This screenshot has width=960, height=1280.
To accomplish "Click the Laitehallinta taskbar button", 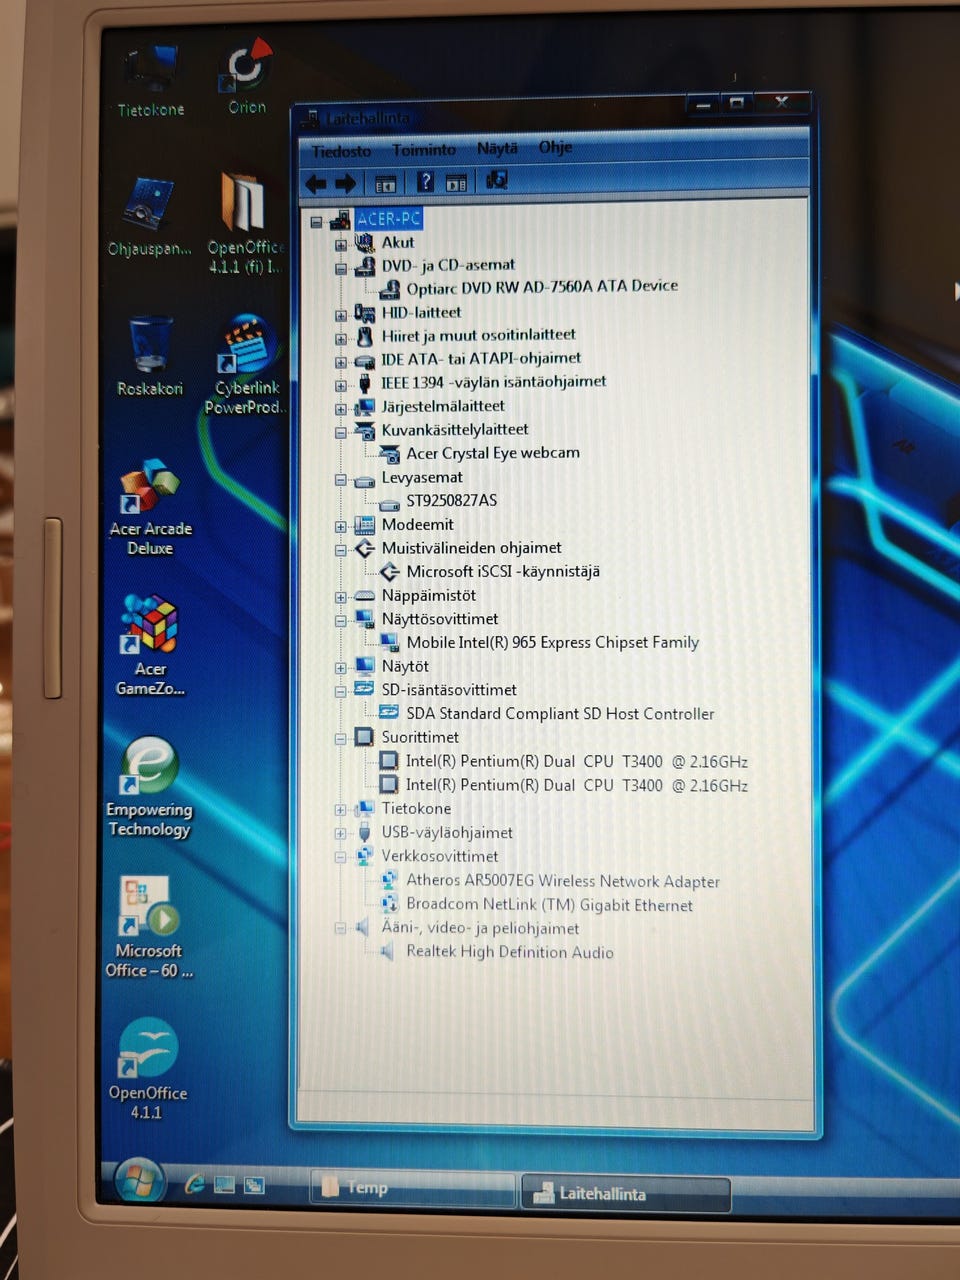I will pyautogui.click(x=626, y=1193).
